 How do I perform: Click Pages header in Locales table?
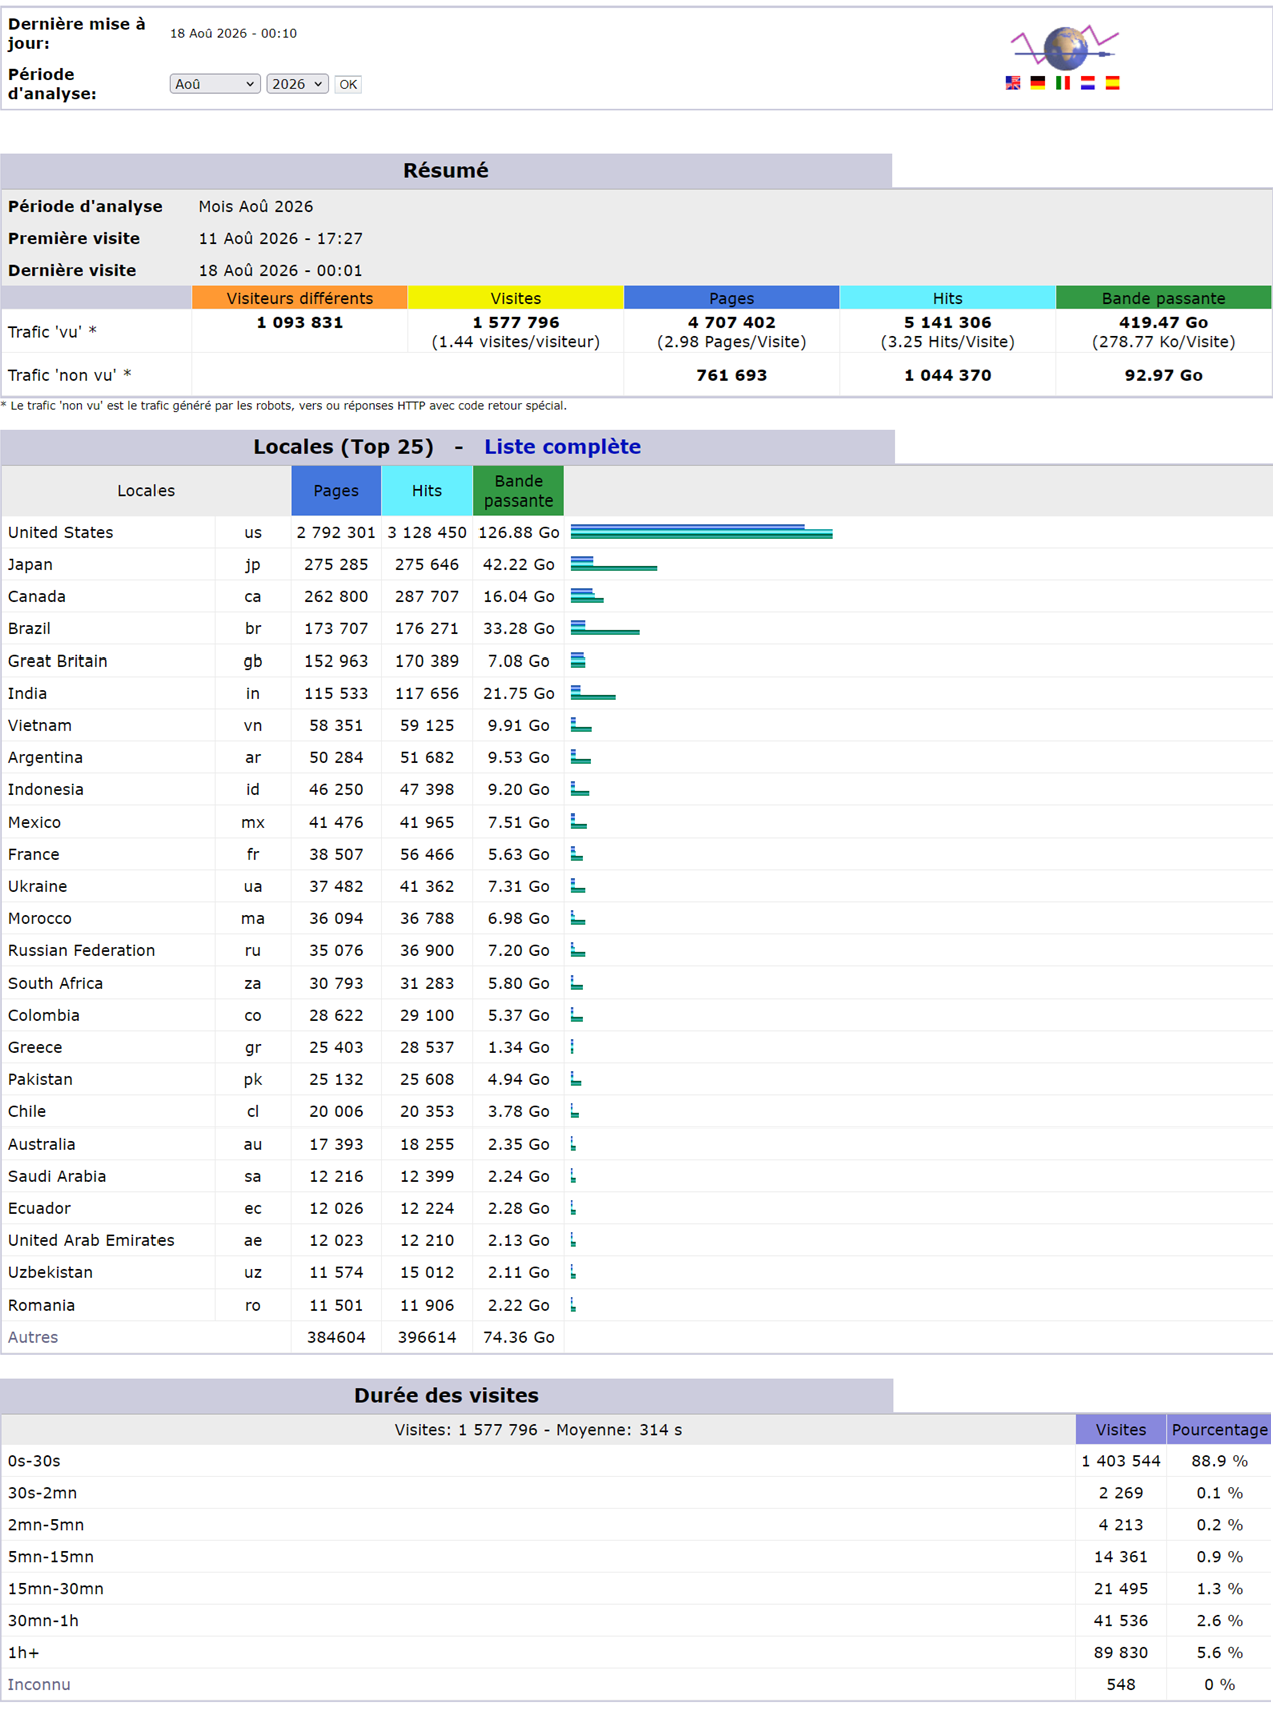(336, 490)
